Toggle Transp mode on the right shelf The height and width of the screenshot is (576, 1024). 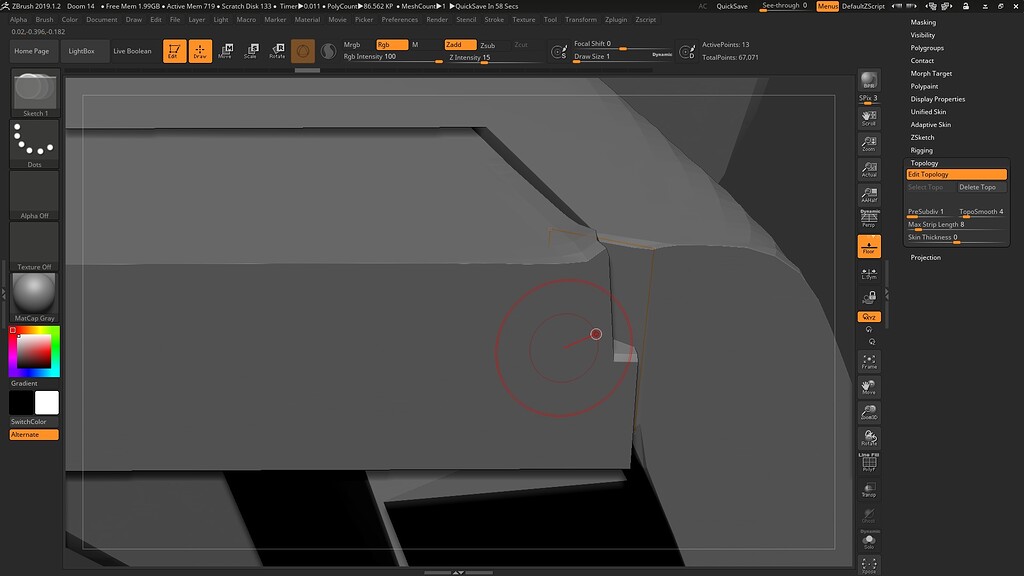(868, 490)
